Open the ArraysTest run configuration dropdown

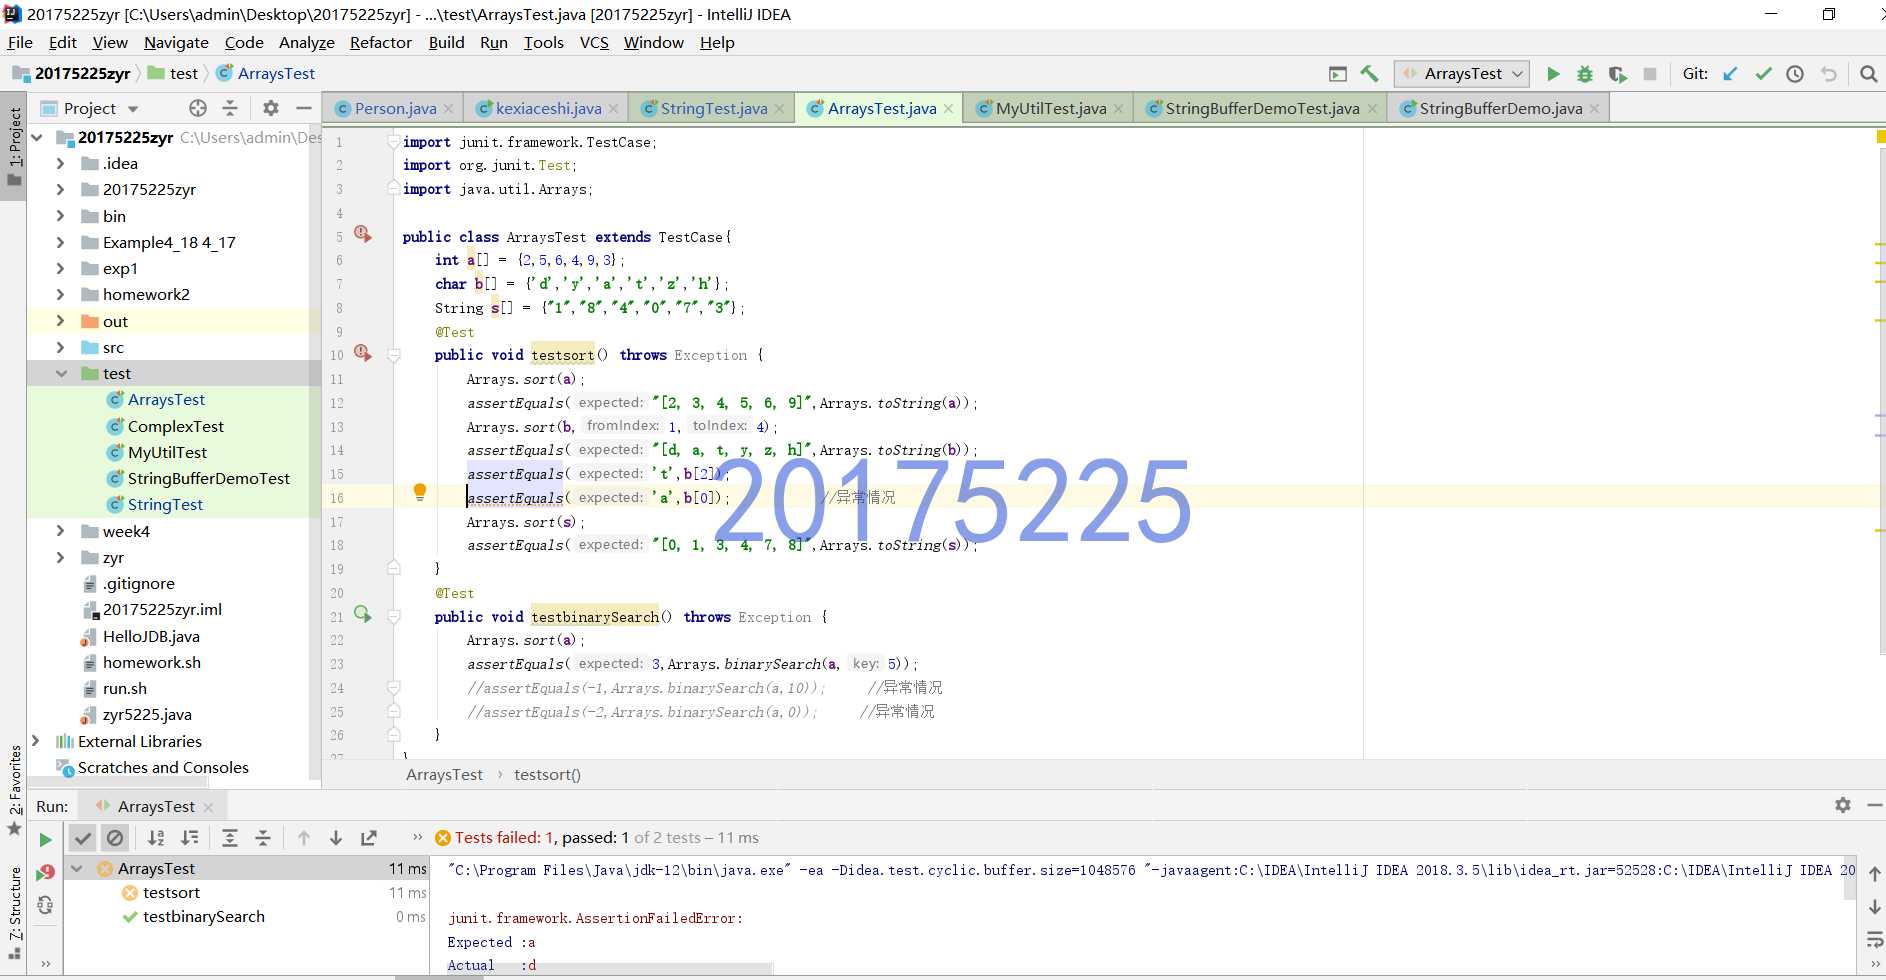tap(1462, 74)
